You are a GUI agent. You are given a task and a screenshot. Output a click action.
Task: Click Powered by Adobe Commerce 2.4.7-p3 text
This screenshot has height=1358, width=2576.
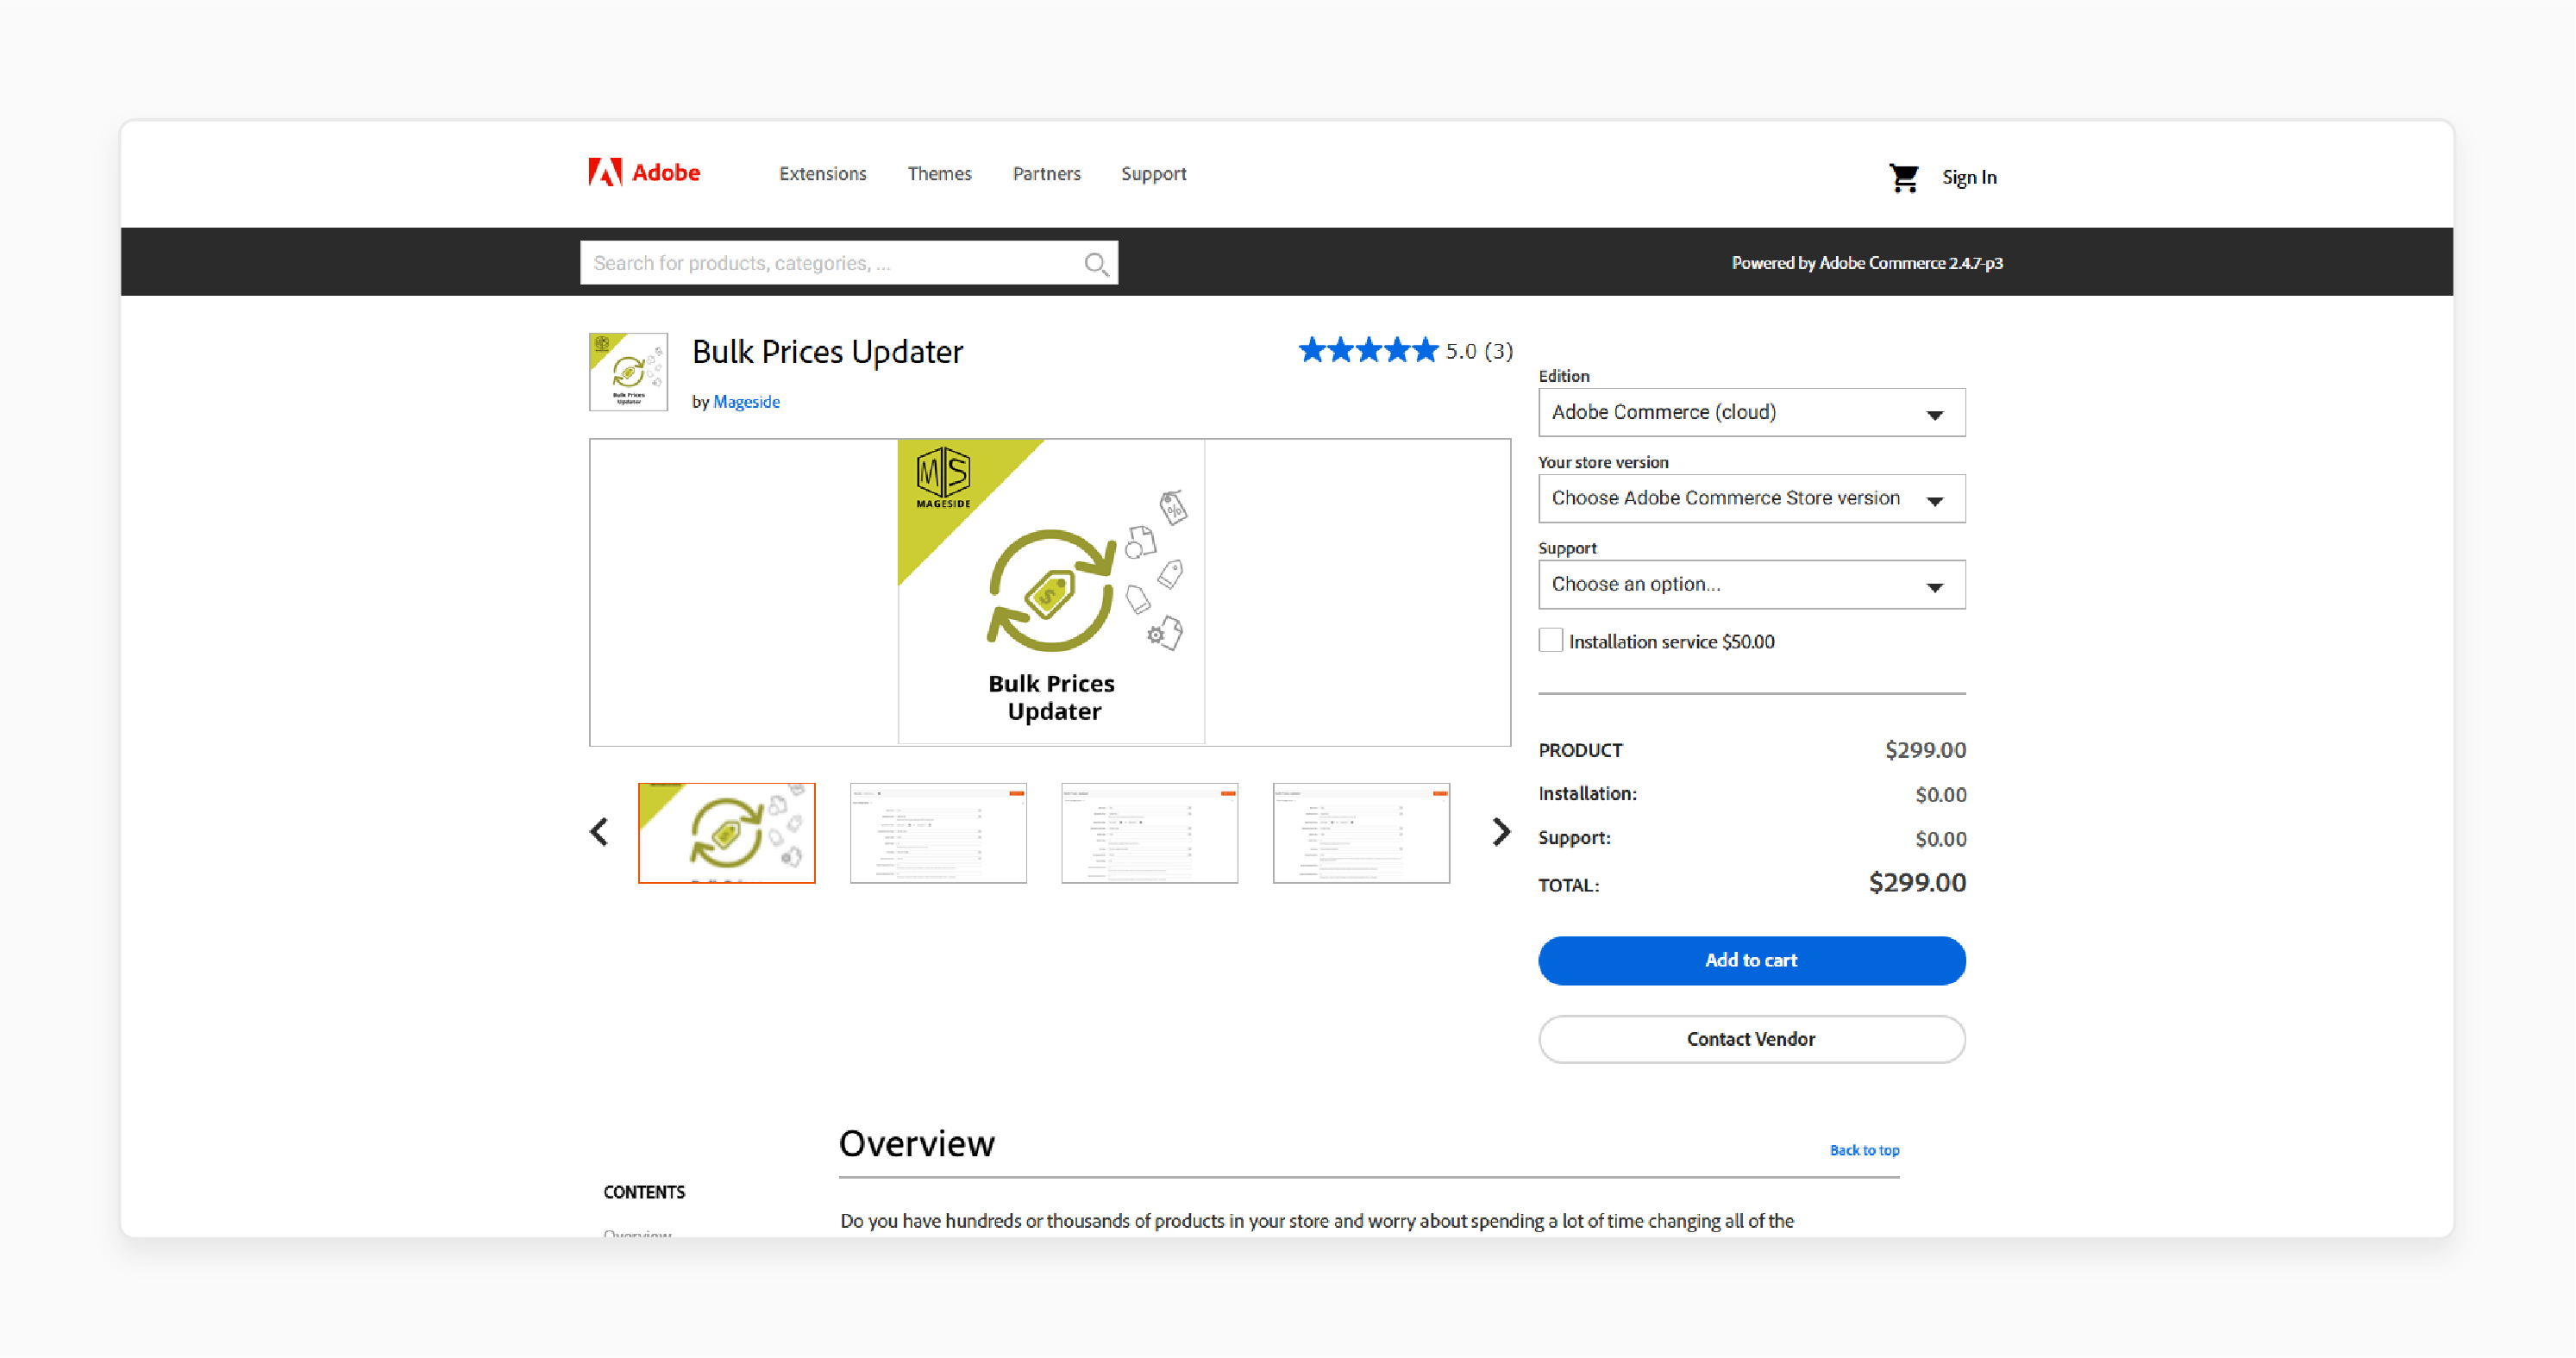(x=1867, y=263)
